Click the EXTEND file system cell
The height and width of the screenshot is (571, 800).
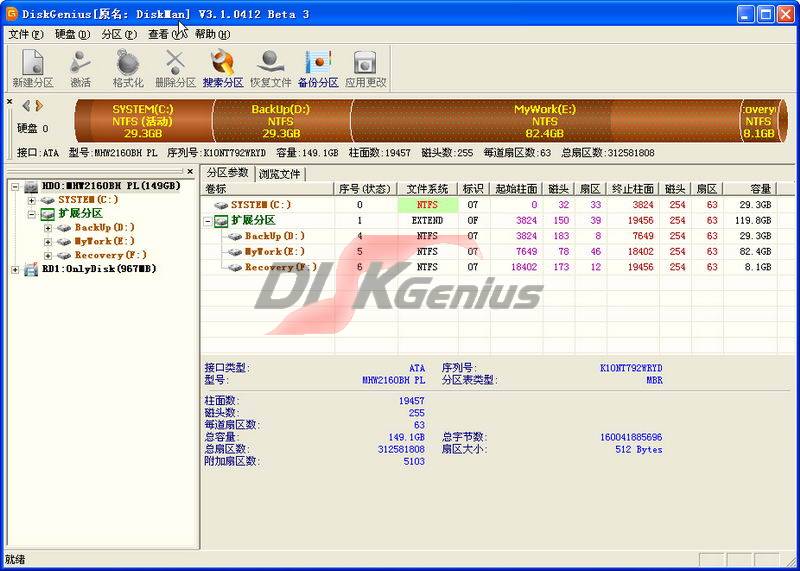[427, 221]
